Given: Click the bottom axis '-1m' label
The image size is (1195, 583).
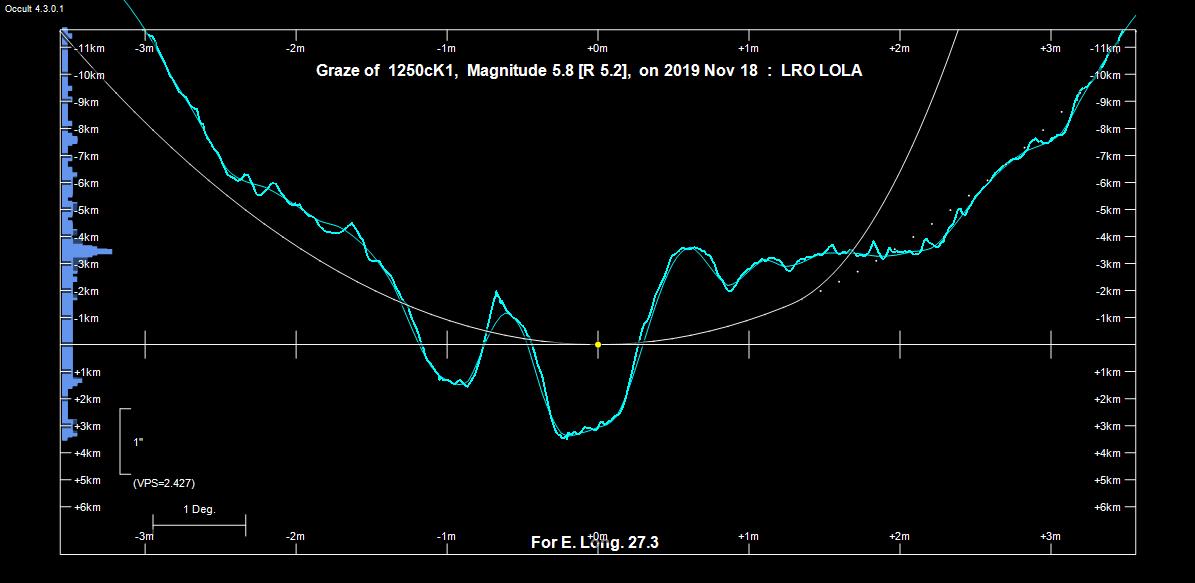Looking at the screenshot, I should coord(446,537).
